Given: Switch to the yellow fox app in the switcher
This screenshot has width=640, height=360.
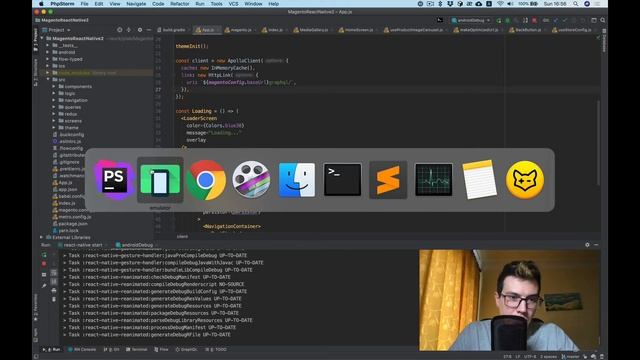Looking at the screenshot, I should pyautogui.click(x=525, y=180).
